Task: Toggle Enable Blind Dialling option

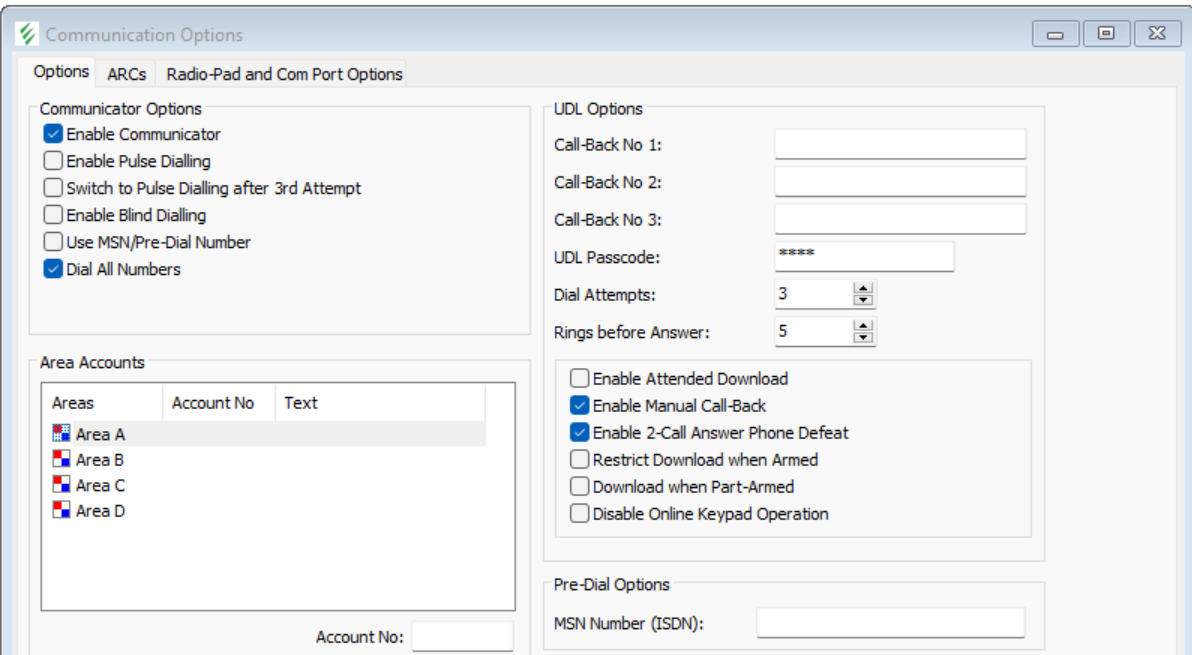Action: [x=54, y=215]
